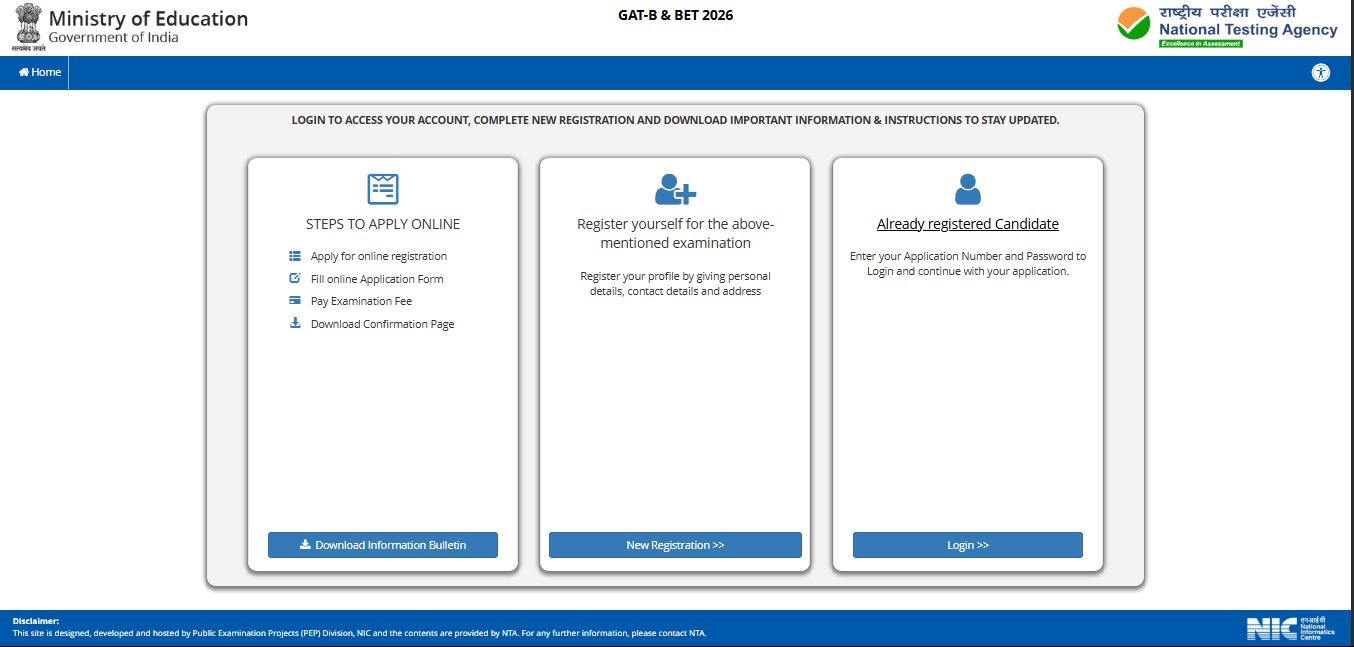This screenshot has height=647, width=1354.
Task: Click the Steps to Apply form icon
Action: pyautogui.click(x=383, y=189)
